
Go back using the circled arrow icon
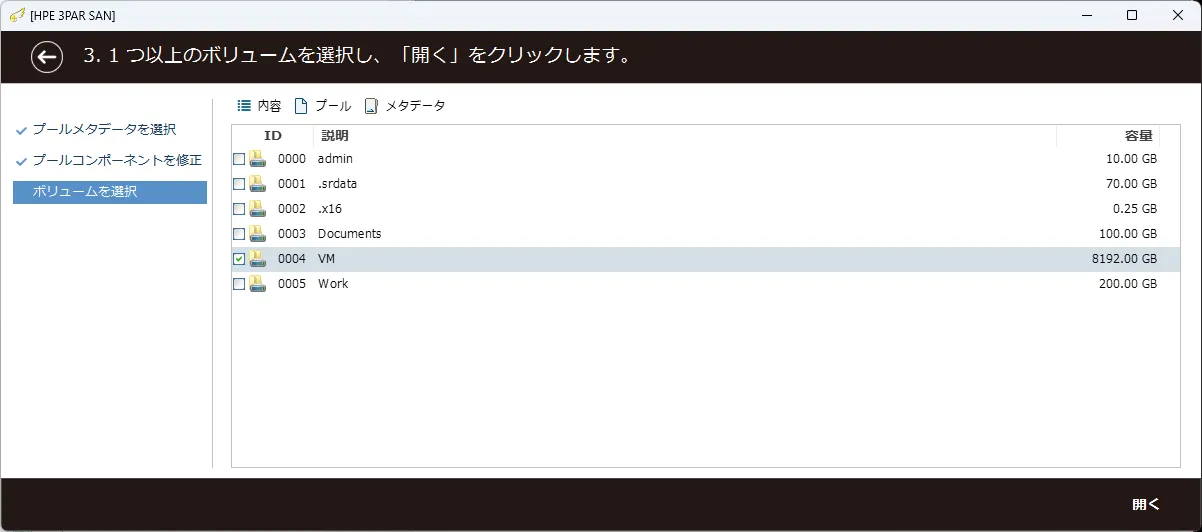click(47, 57)
